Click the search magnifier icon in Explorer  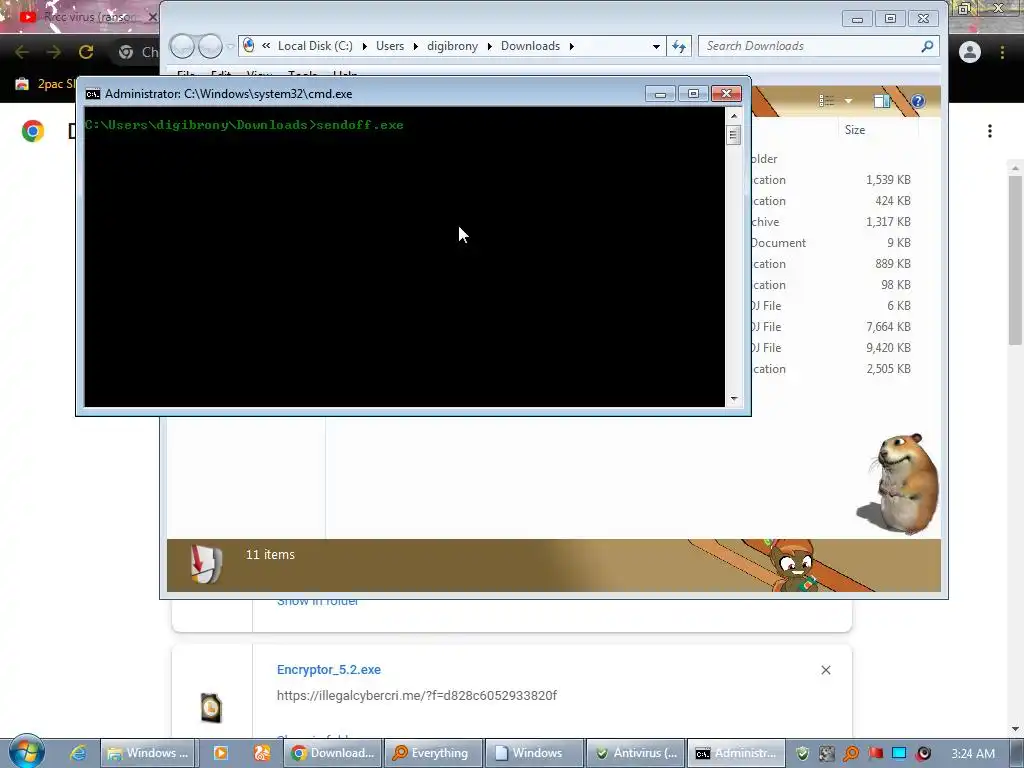click(927, 46)
